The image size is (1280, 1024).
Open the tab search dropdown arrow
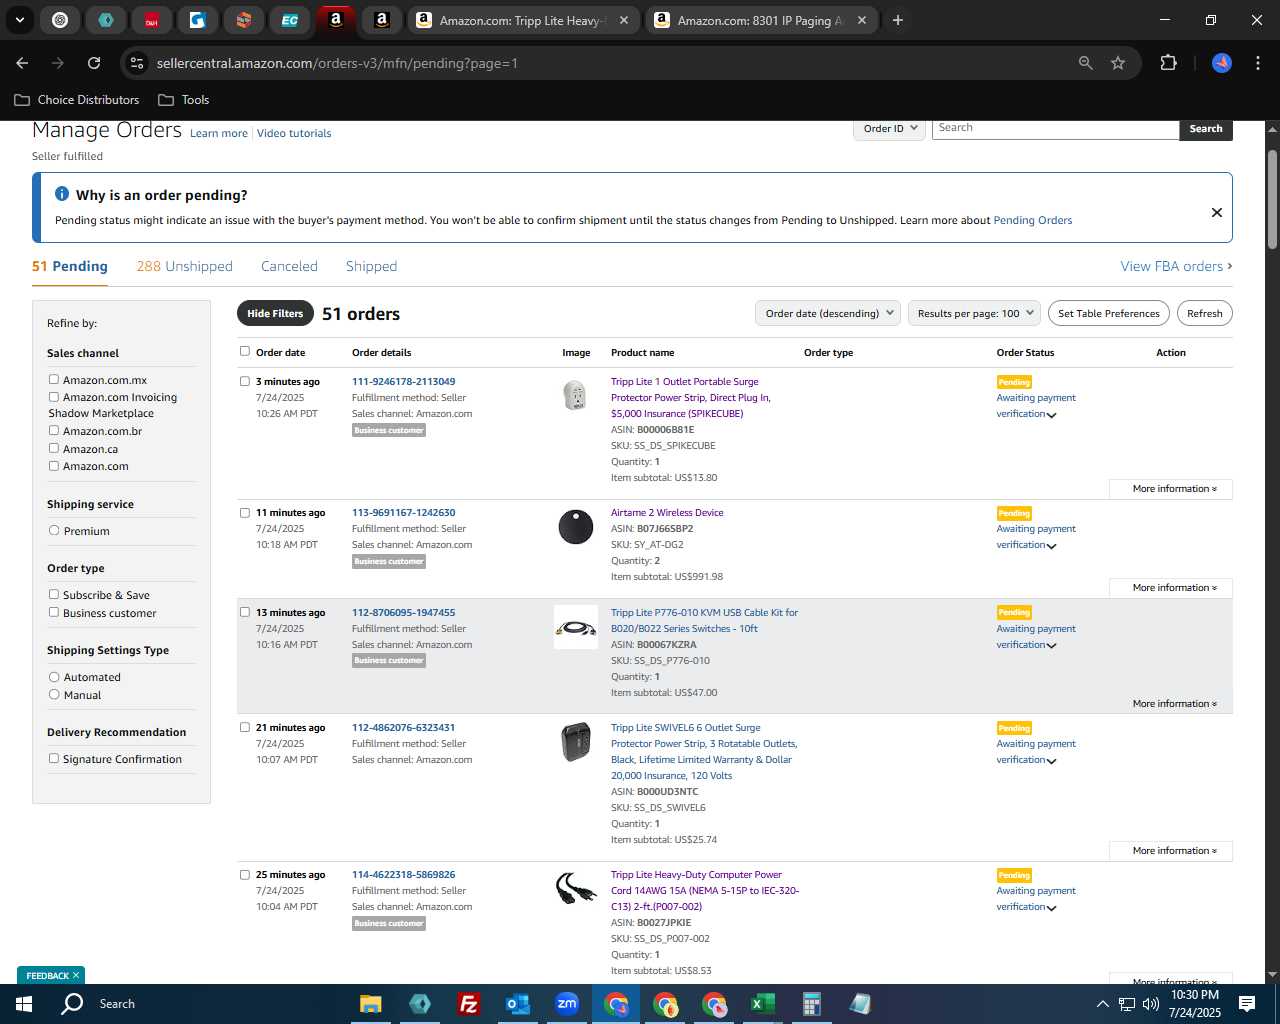(20, 20)
